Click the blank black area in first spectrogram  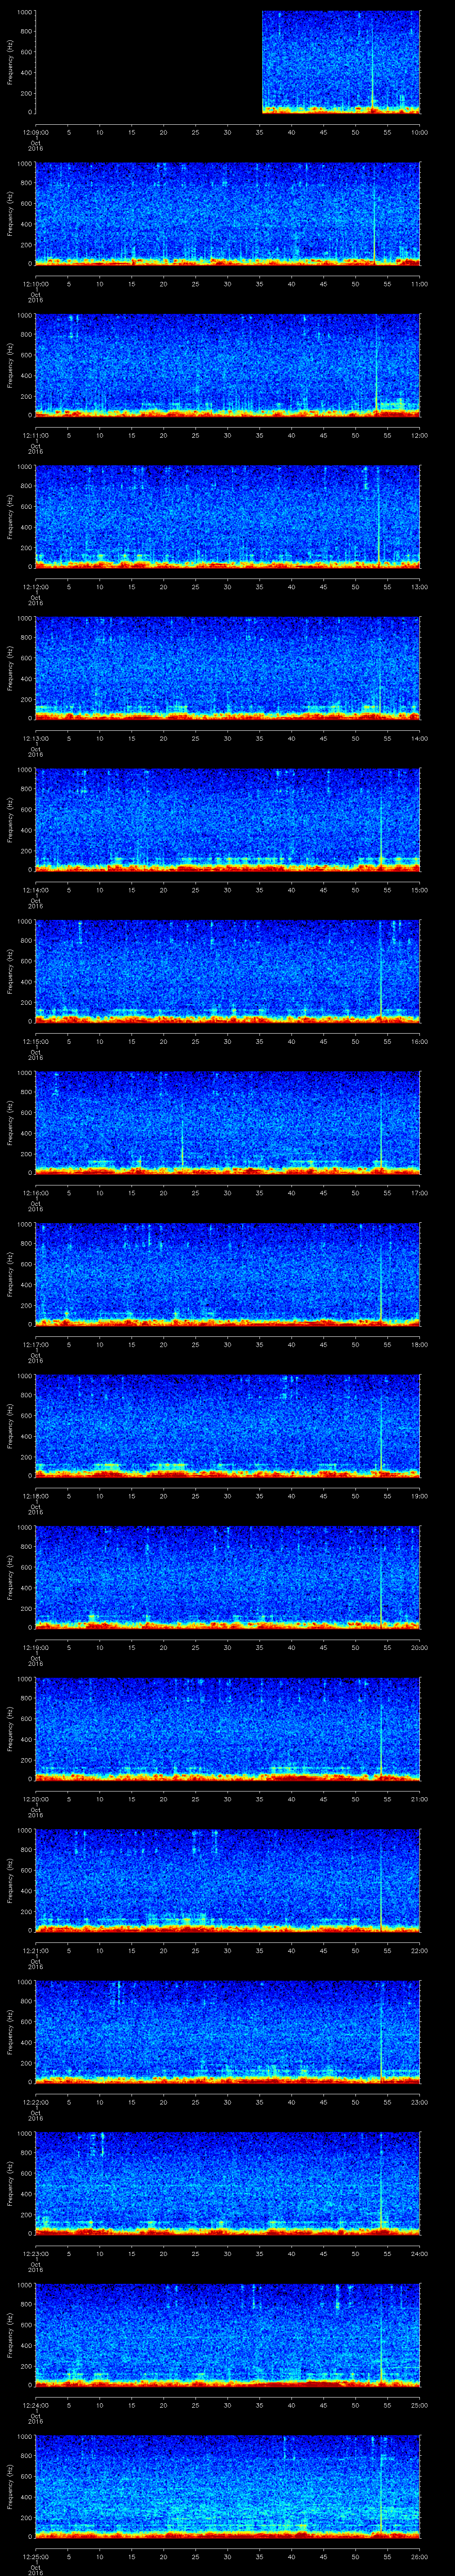click(148, 62)
